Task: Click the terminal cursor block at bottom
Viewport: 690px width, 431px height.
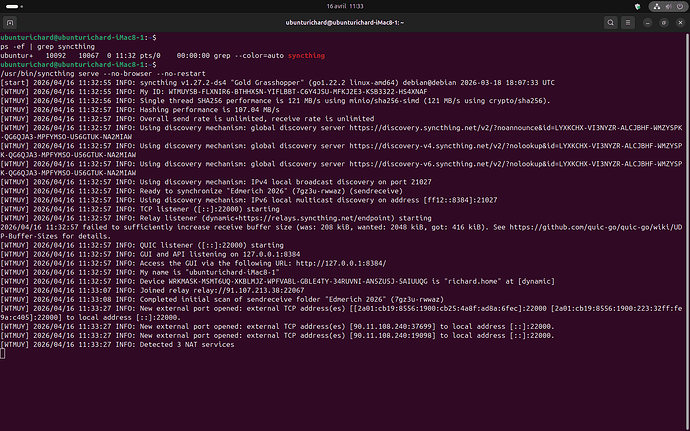Action: (x=3, y=353)
